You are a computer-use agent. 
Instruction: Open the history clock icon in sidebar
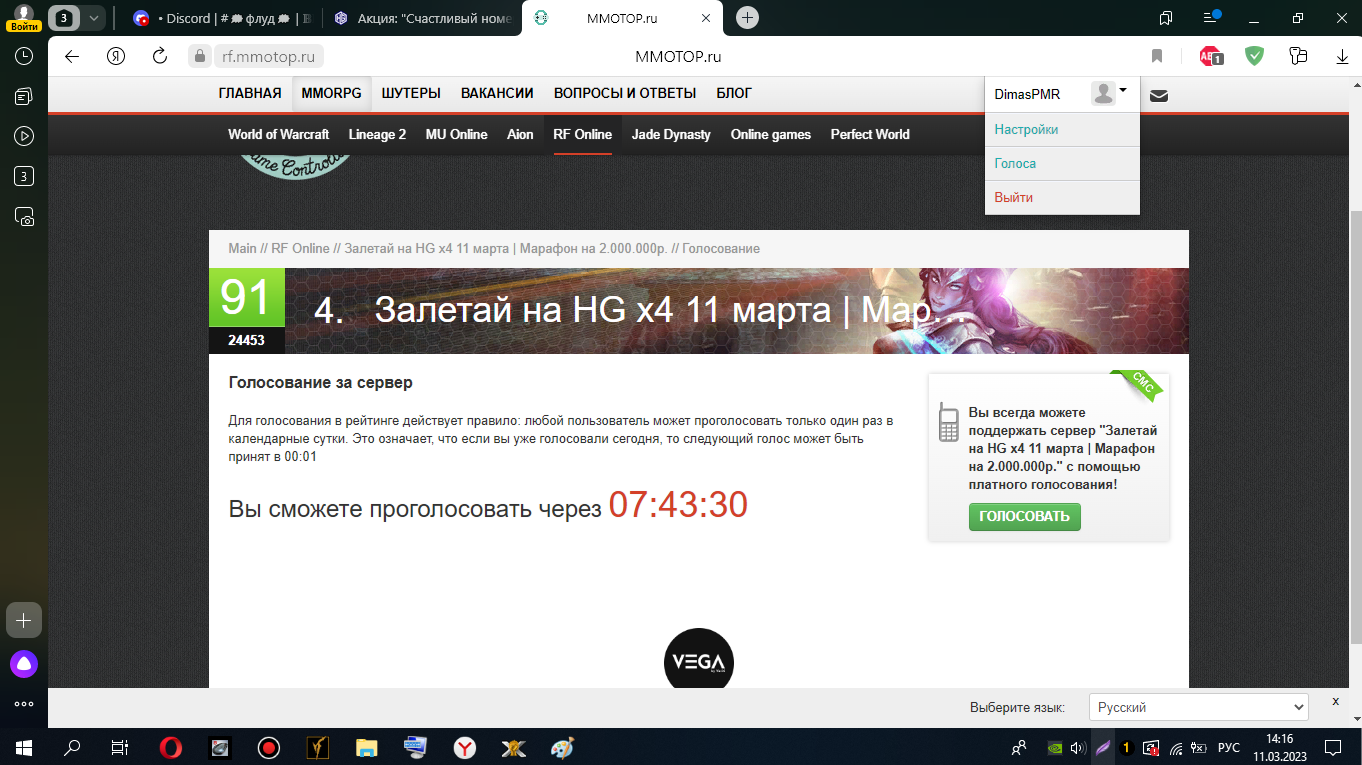(24, 57)
